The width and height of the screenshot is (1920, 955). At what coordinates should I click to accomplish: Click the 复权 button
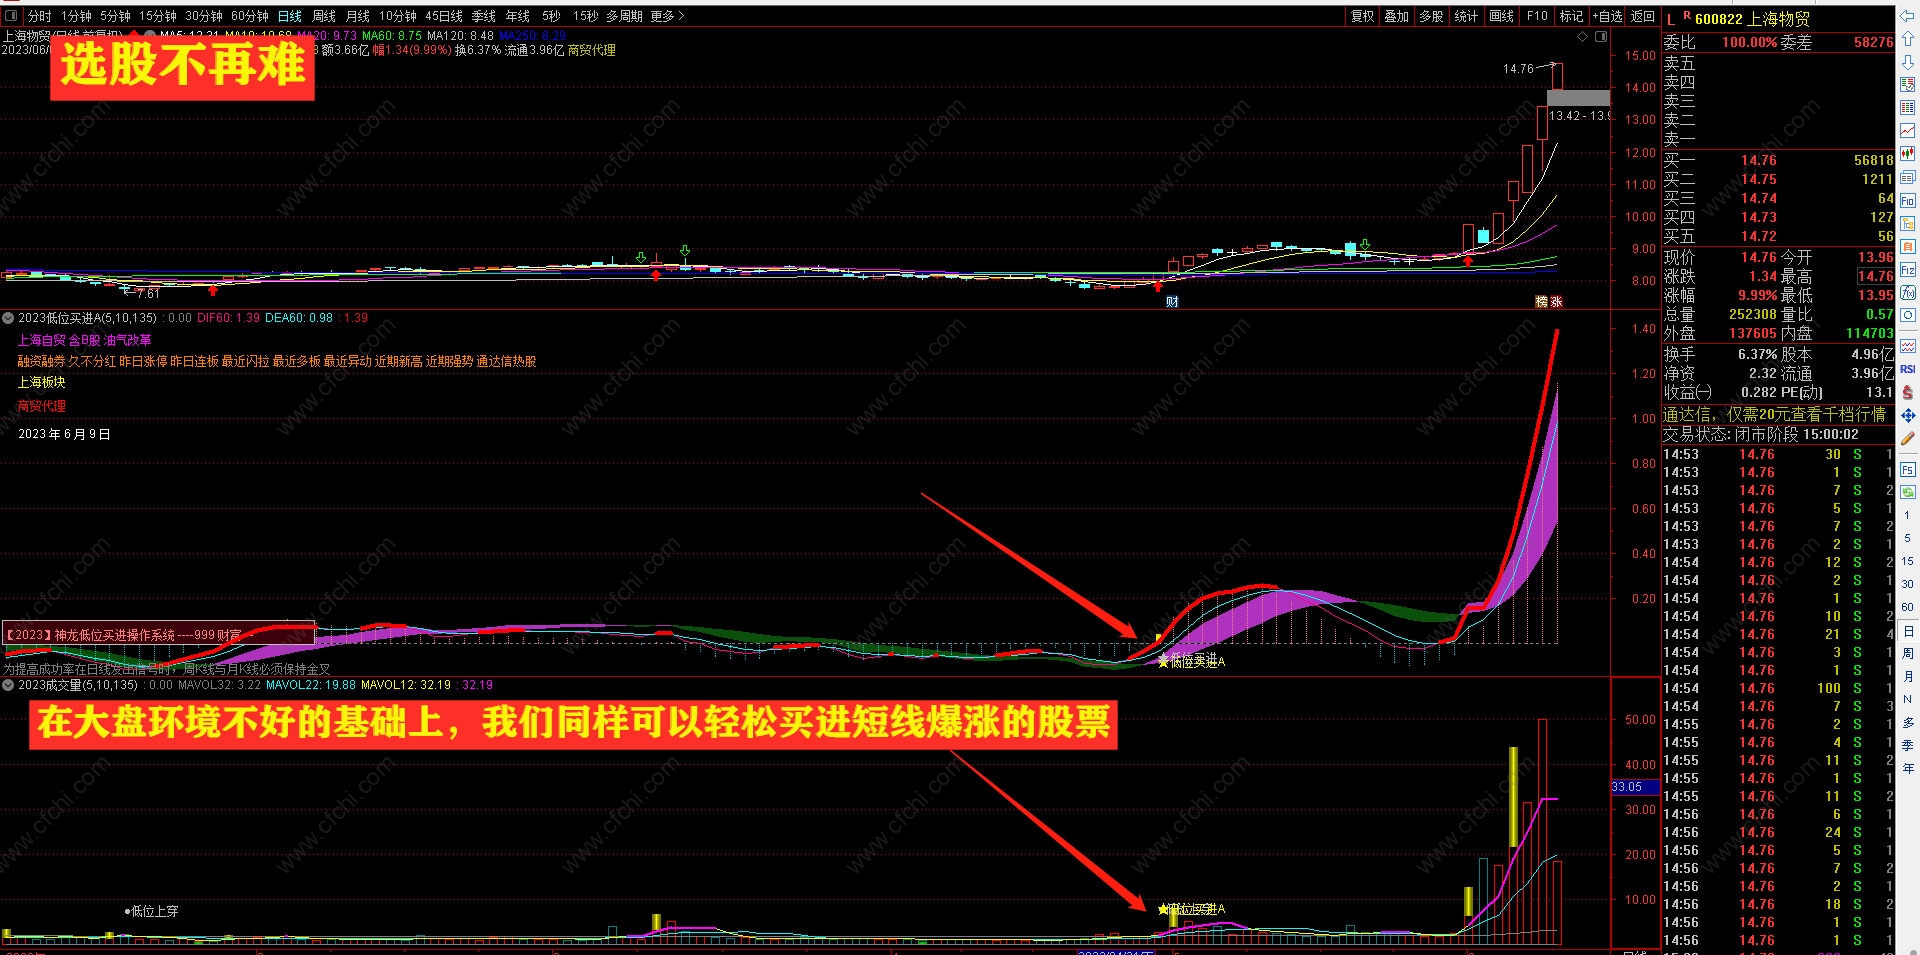pyautogui.click(x=1363, y=16)
